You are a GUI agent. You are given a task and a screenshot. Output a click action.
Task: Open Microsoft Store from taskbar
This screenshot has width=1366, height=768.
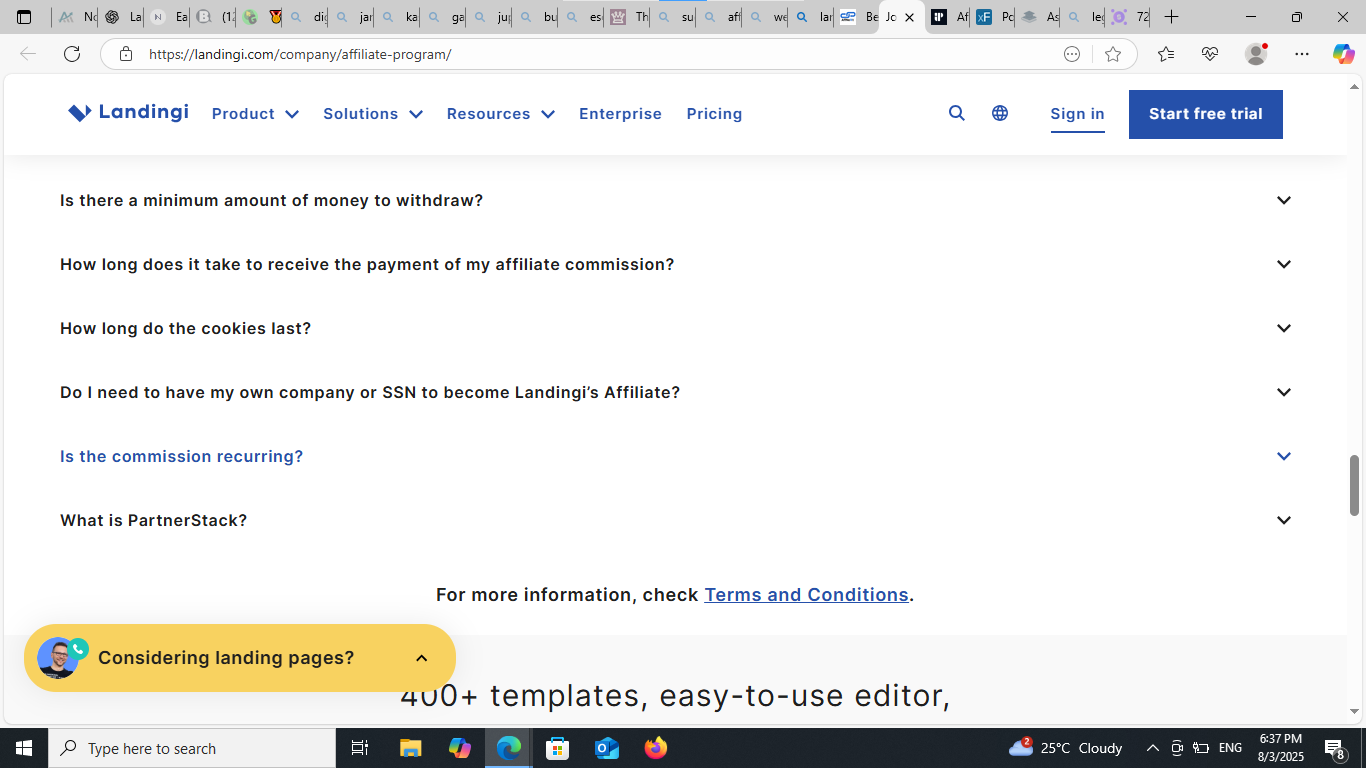tap(558, 748)
